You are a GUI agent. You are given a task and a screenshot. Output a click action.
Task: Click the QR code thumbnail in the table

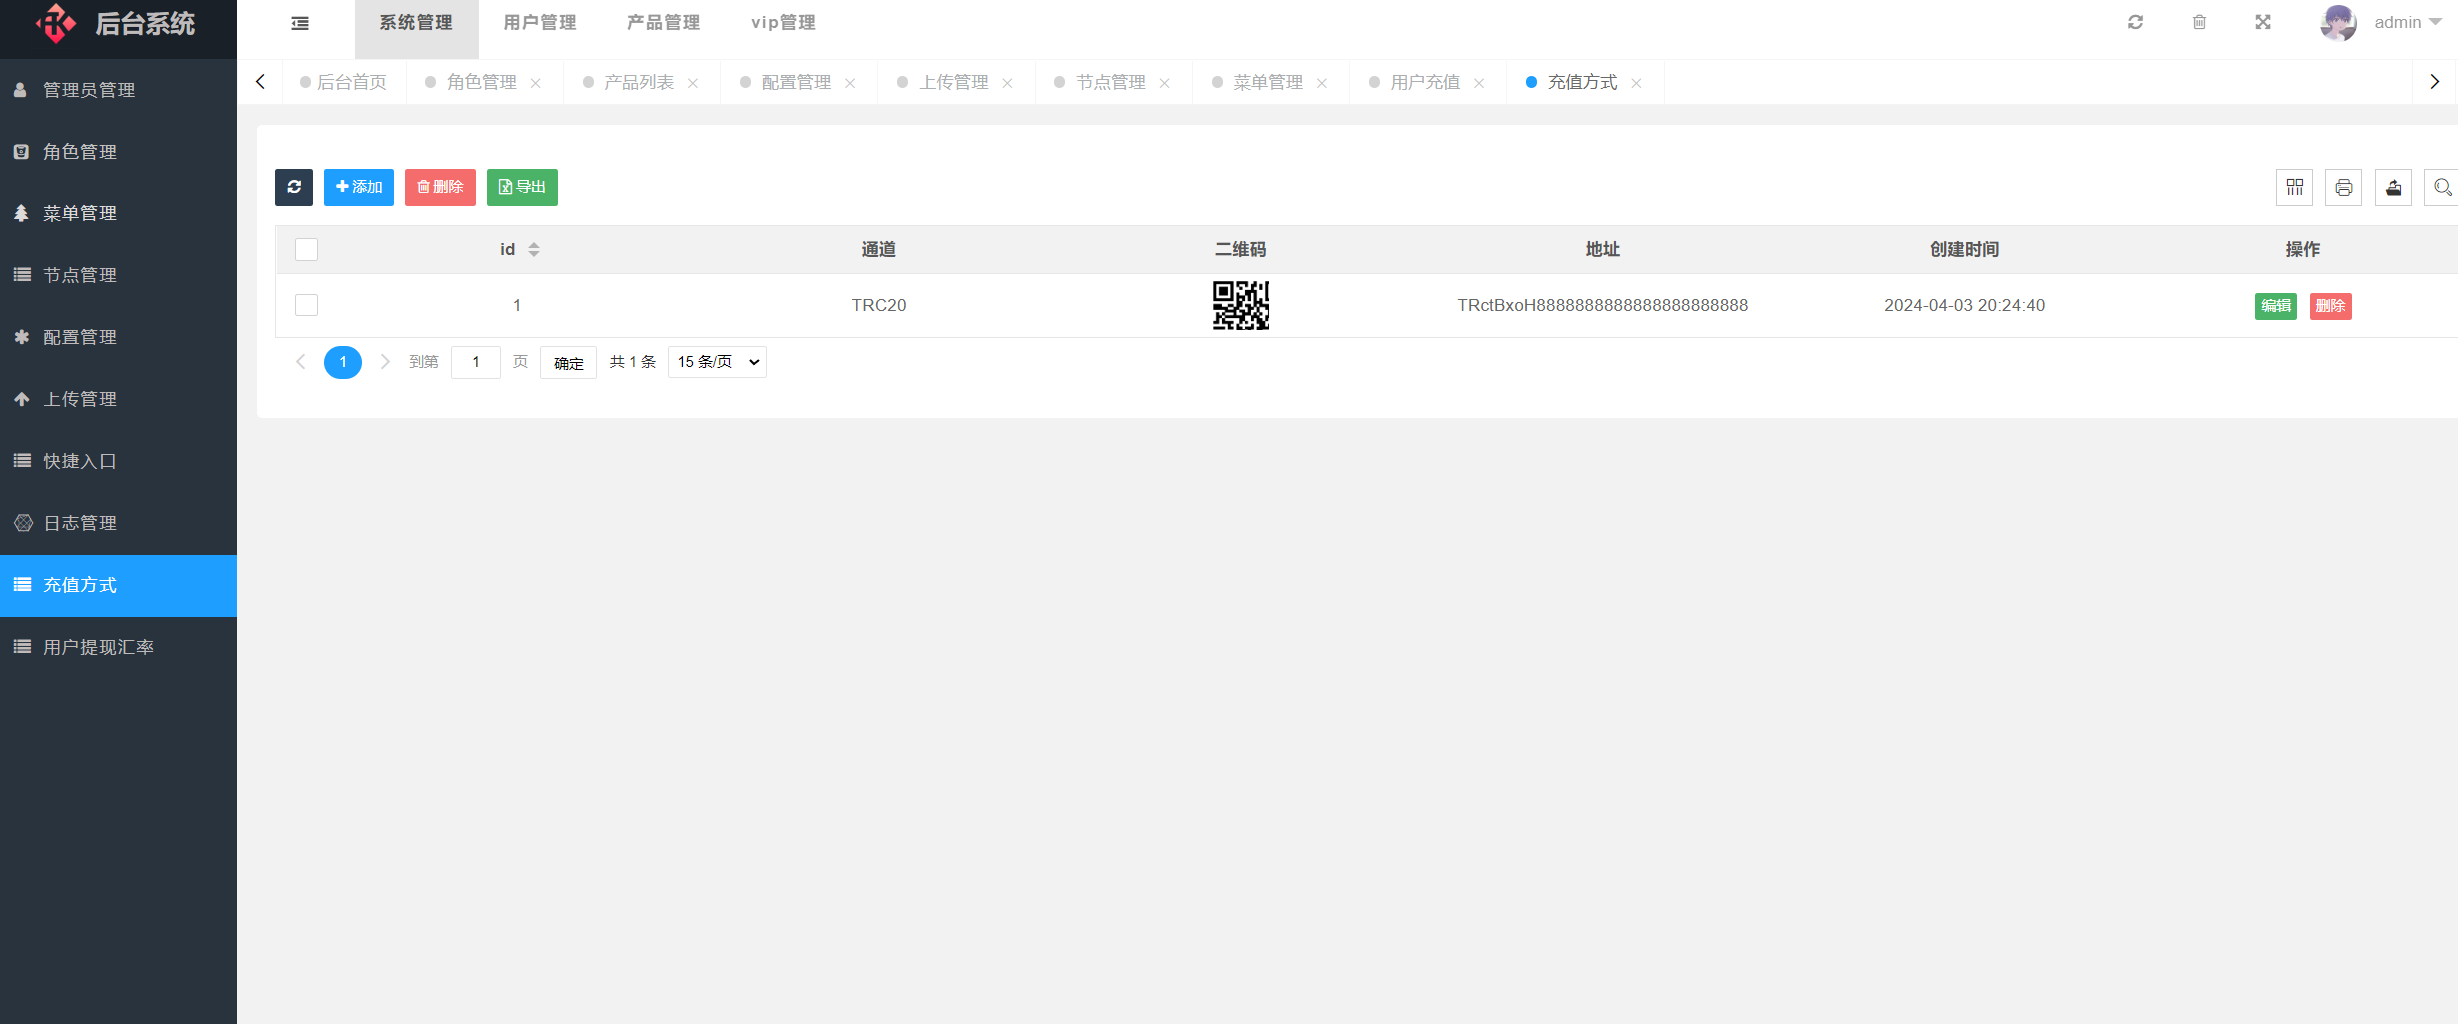tap(1241, 305)
